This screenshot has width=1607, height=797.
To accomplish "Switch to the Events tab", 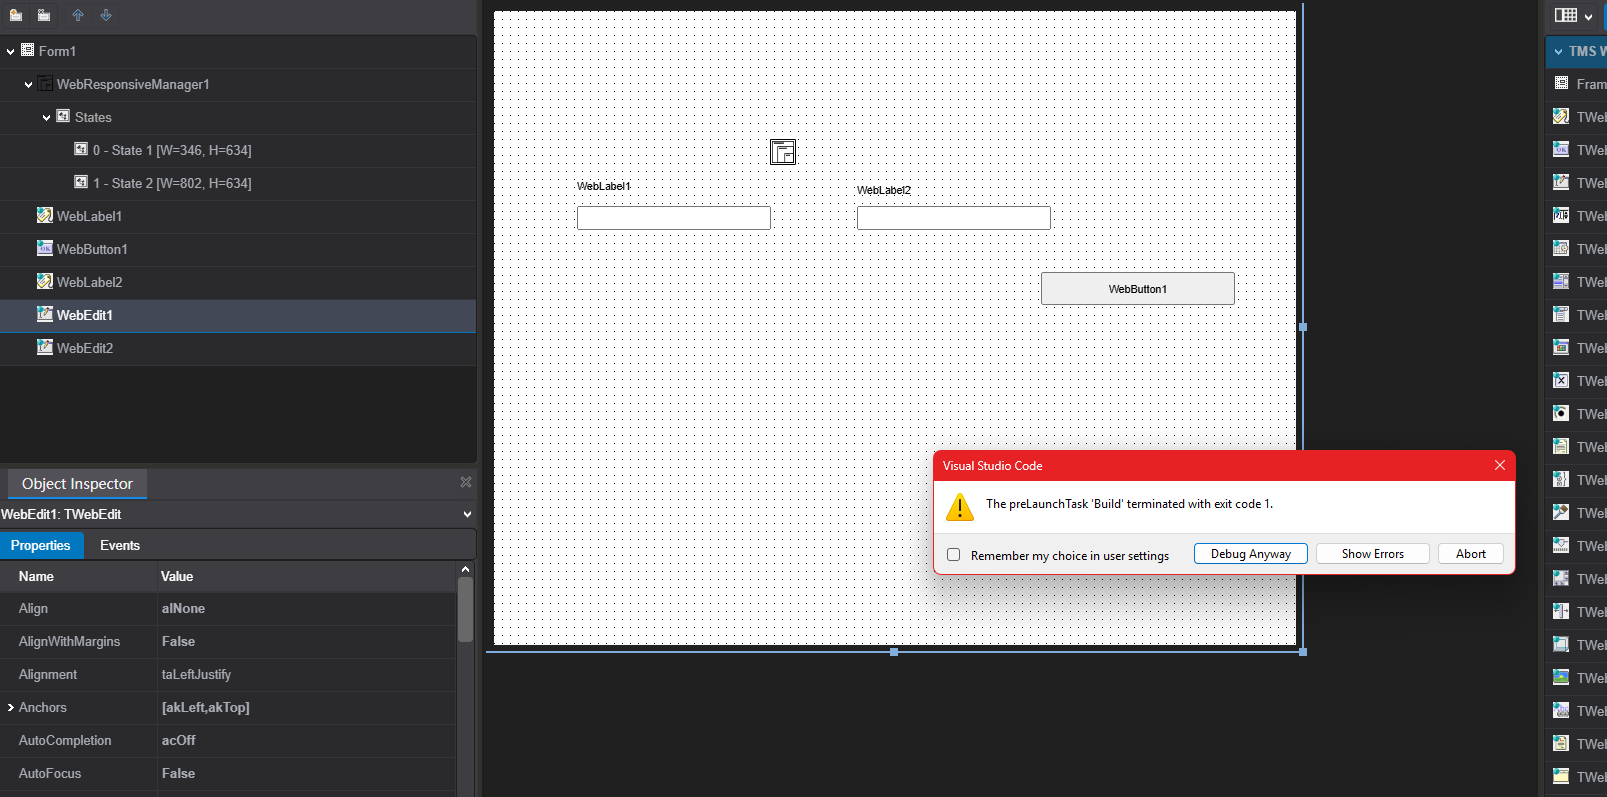I will (x=120, y=545).
